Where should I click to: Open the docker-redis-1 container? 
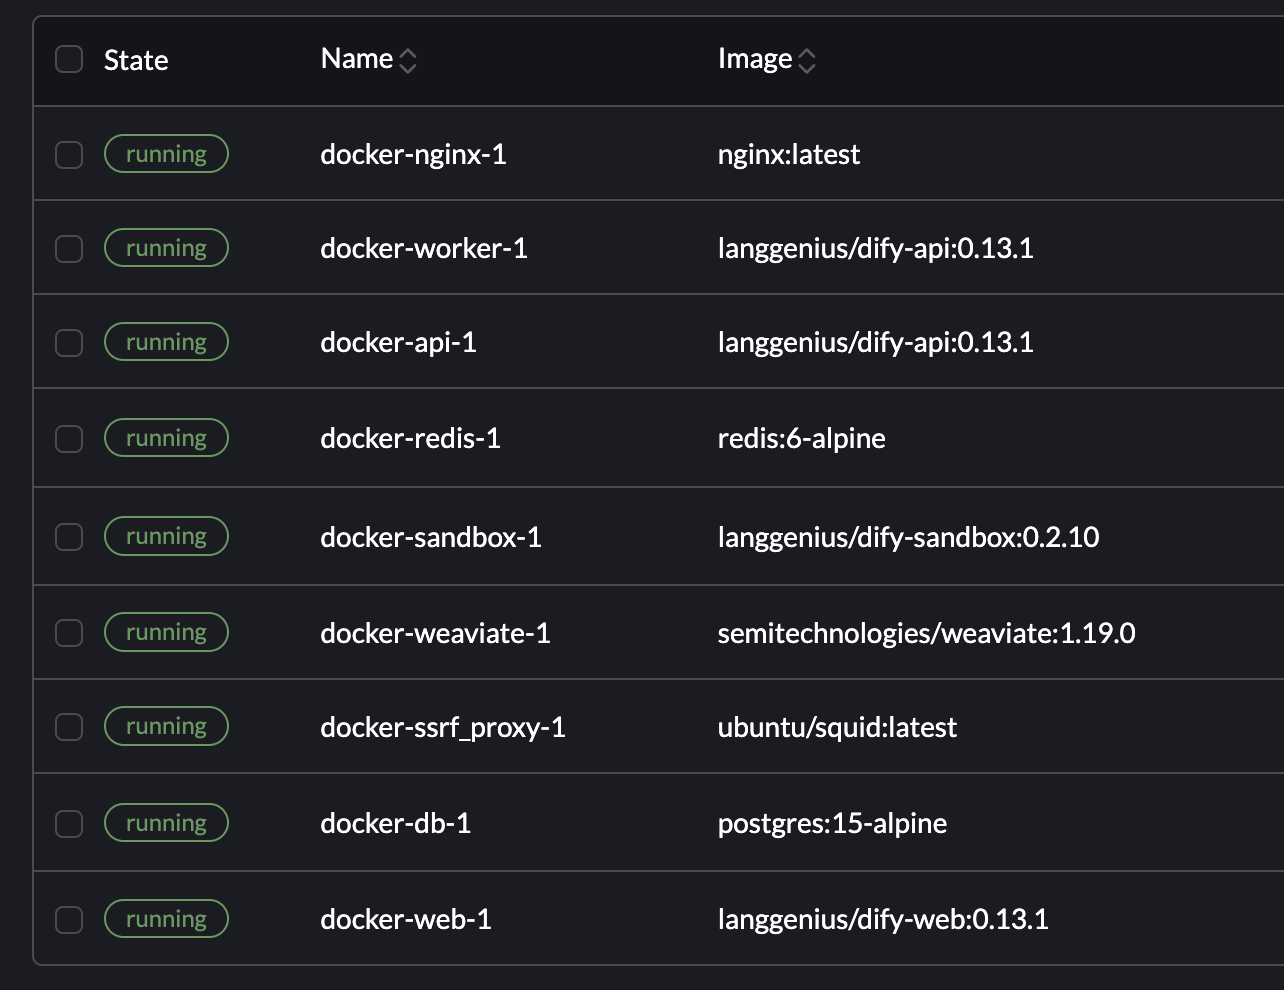[x=410, y=439]
